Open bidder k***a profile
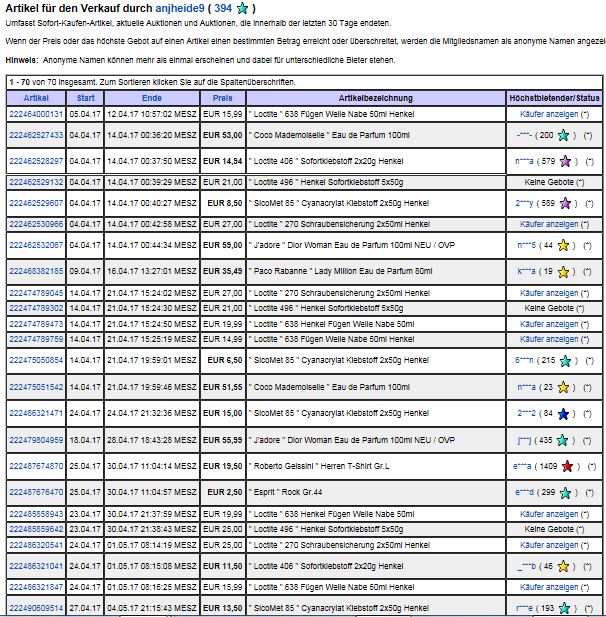The image size is (606, 617). 526,272
